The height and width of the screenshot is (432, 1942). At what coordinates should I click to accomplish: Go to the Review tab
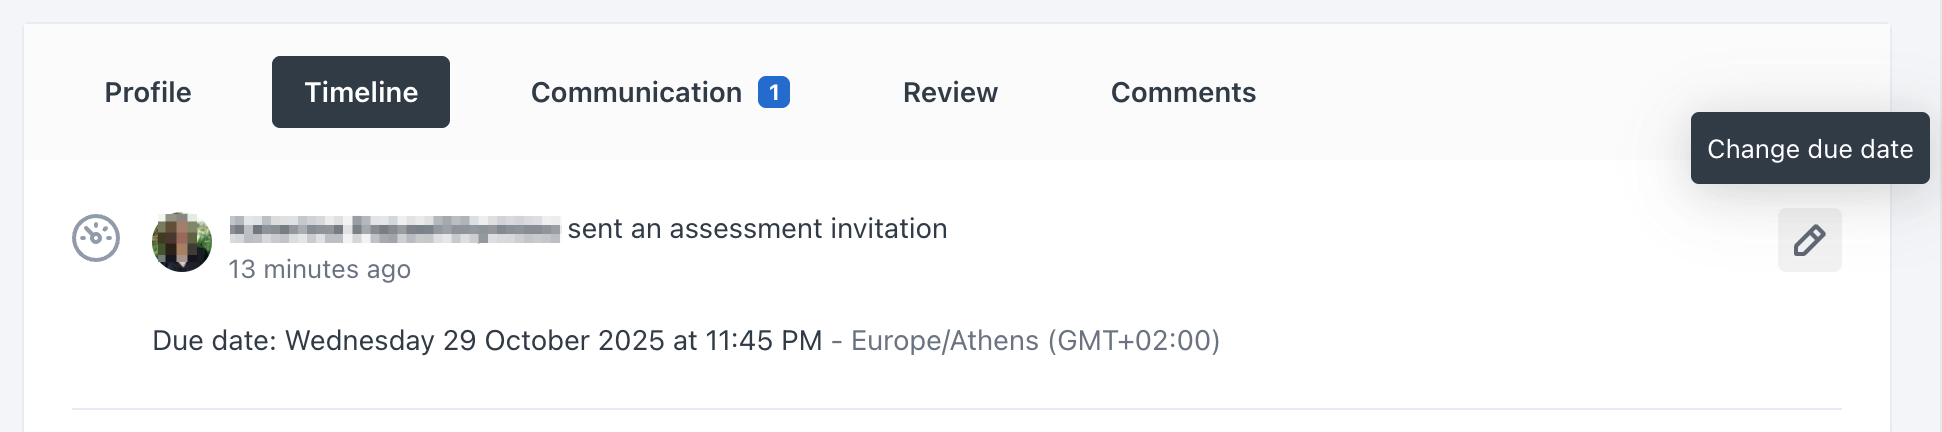pos(950,92)
